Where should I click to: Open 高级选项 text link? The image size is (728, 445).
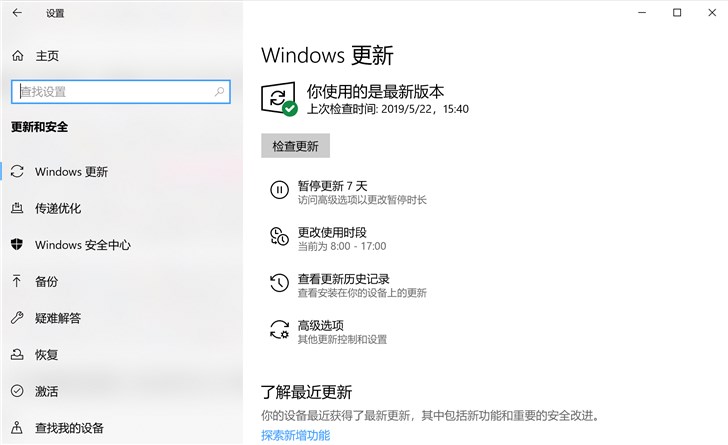pos(320,325)
